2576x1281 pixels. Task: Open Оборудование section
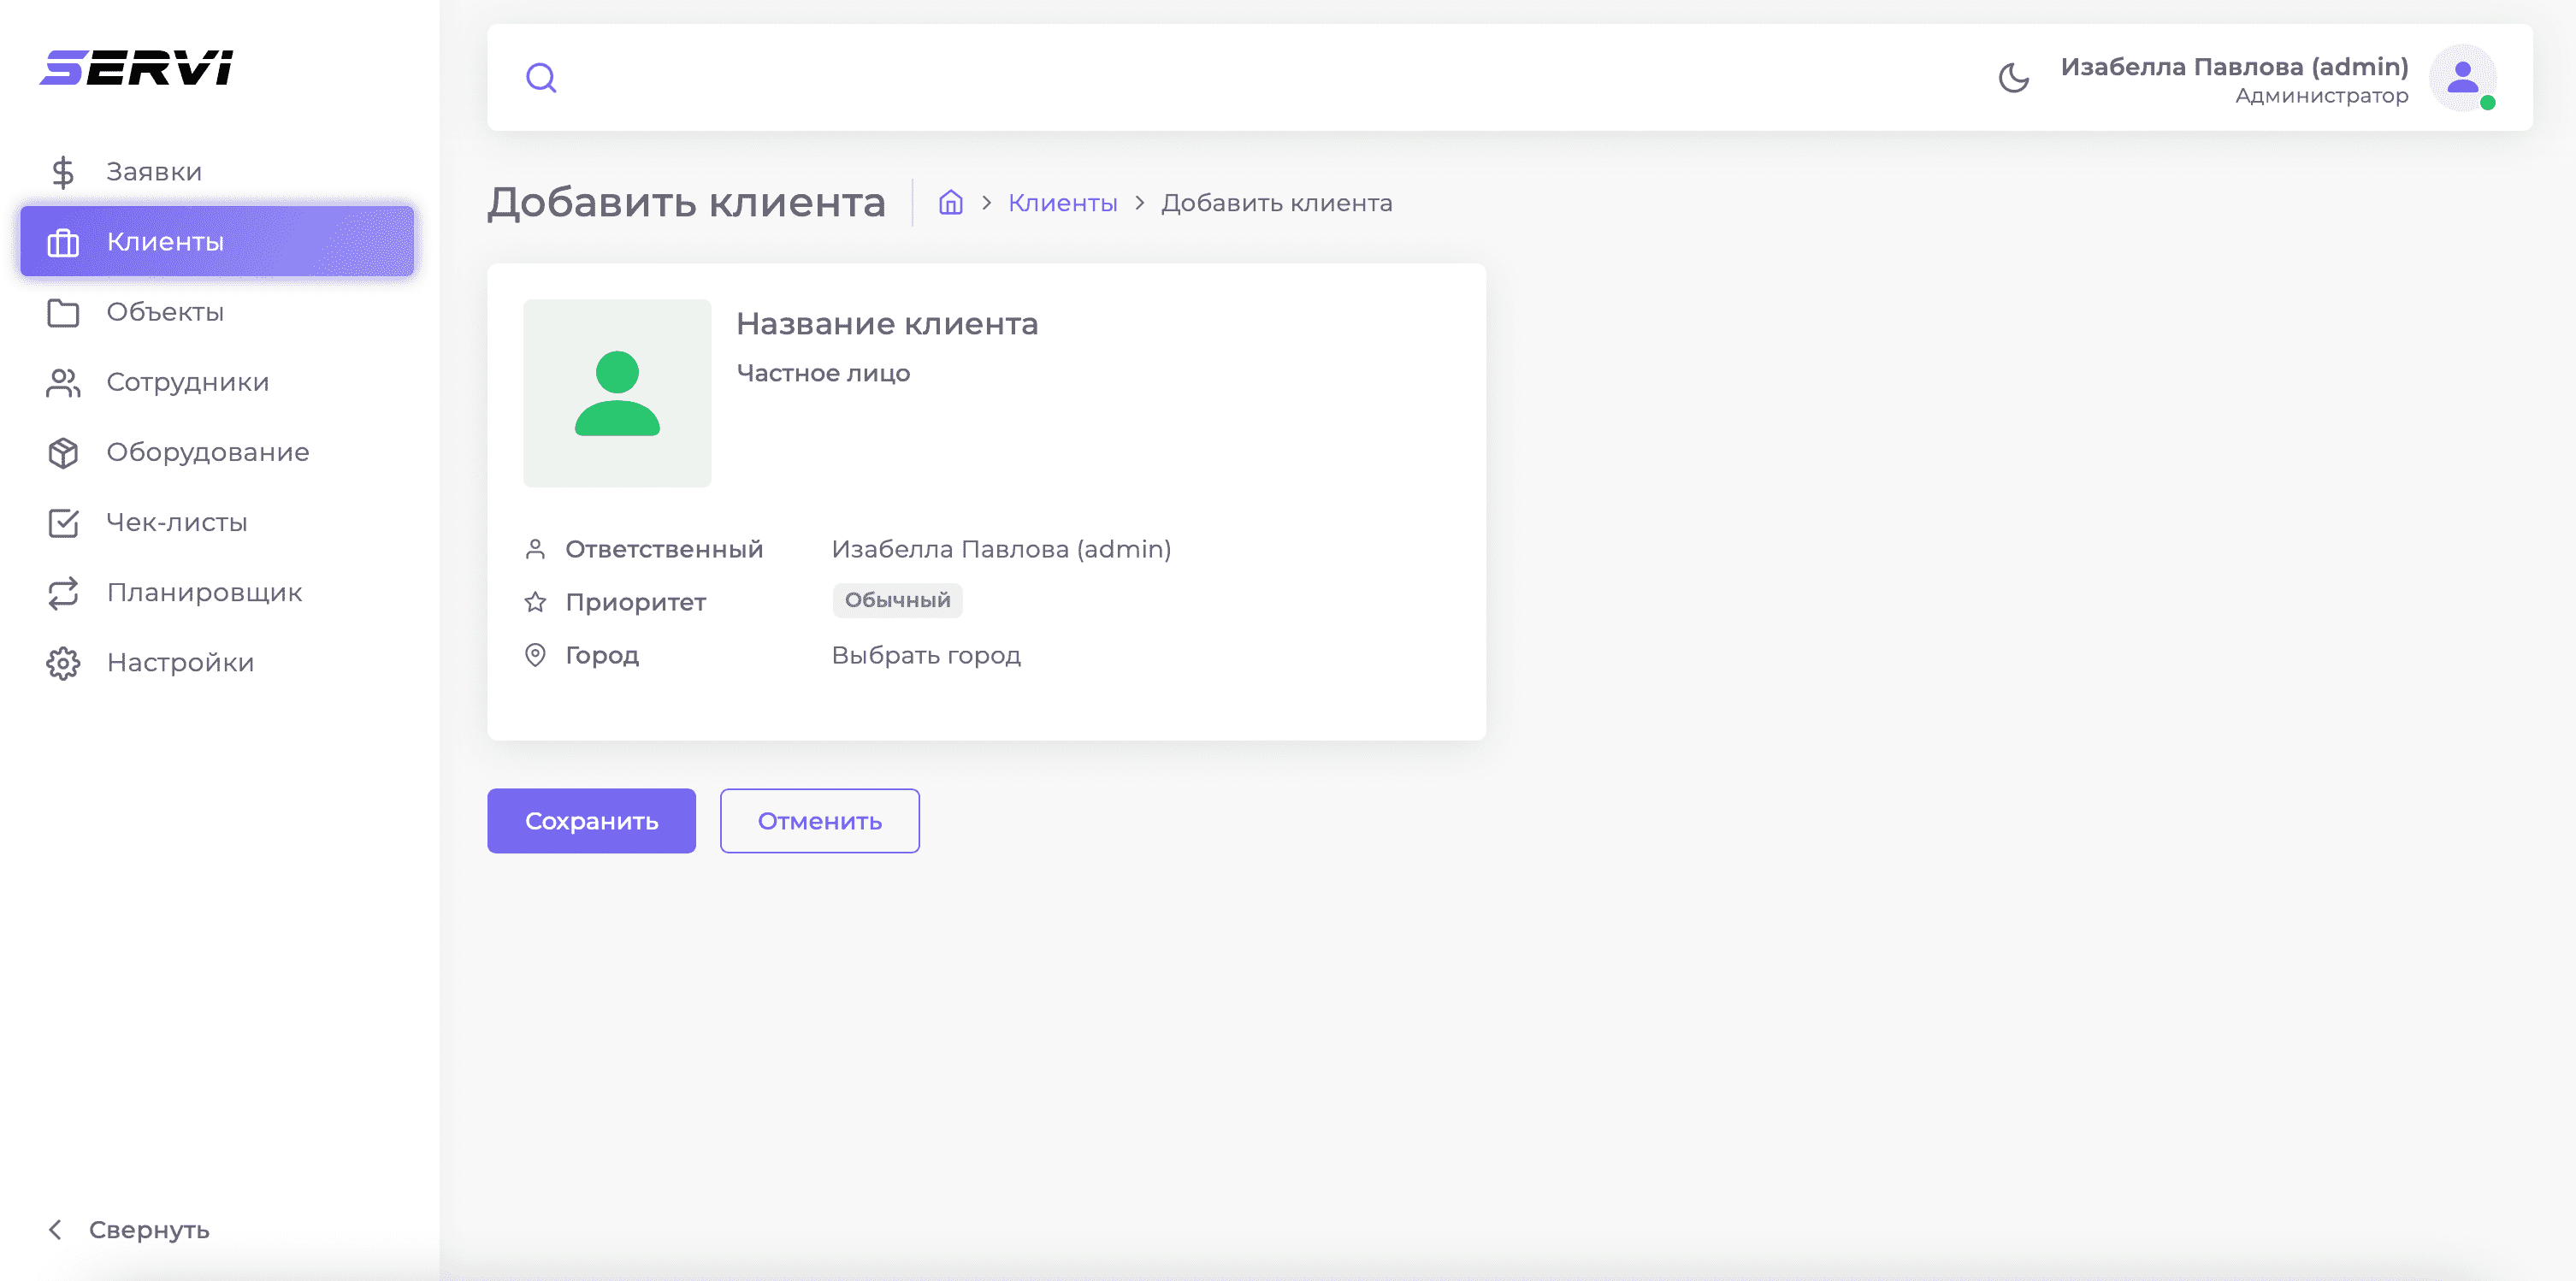(207, 452)
